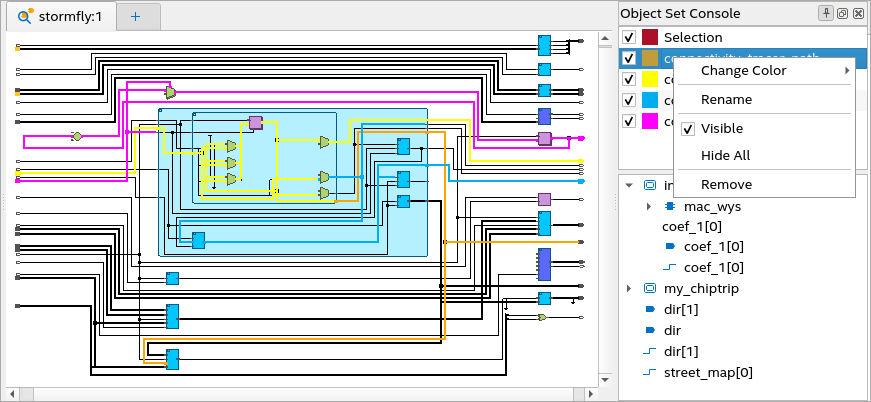Toggle the magenta object set checkbox
The height and width of the screenshot is (402, 871).
coord(629,121)
